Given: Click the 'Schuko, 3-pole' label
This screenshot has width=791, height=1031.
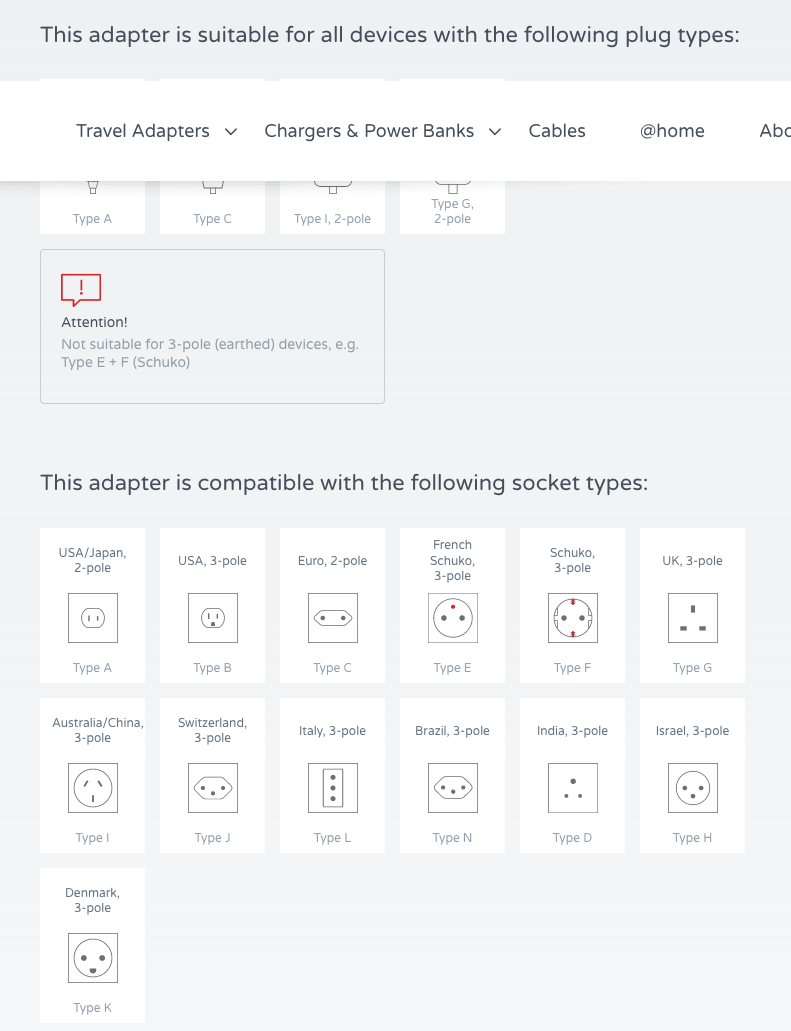Looking at the screenshot, I should (x=573, y=560).
